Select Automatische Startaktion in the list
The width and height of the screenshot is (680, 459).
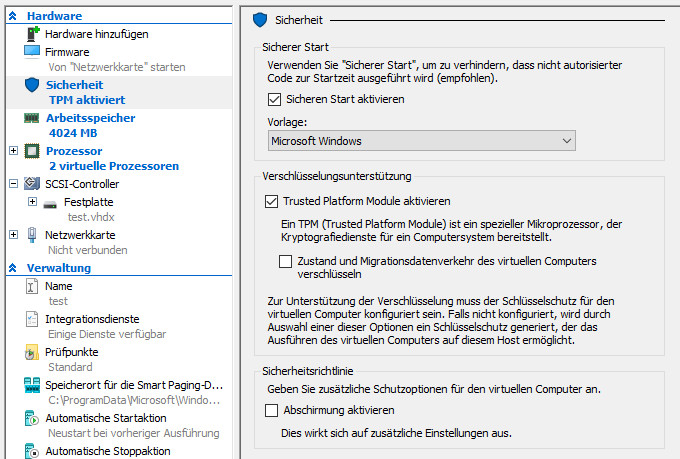point(105,418)
